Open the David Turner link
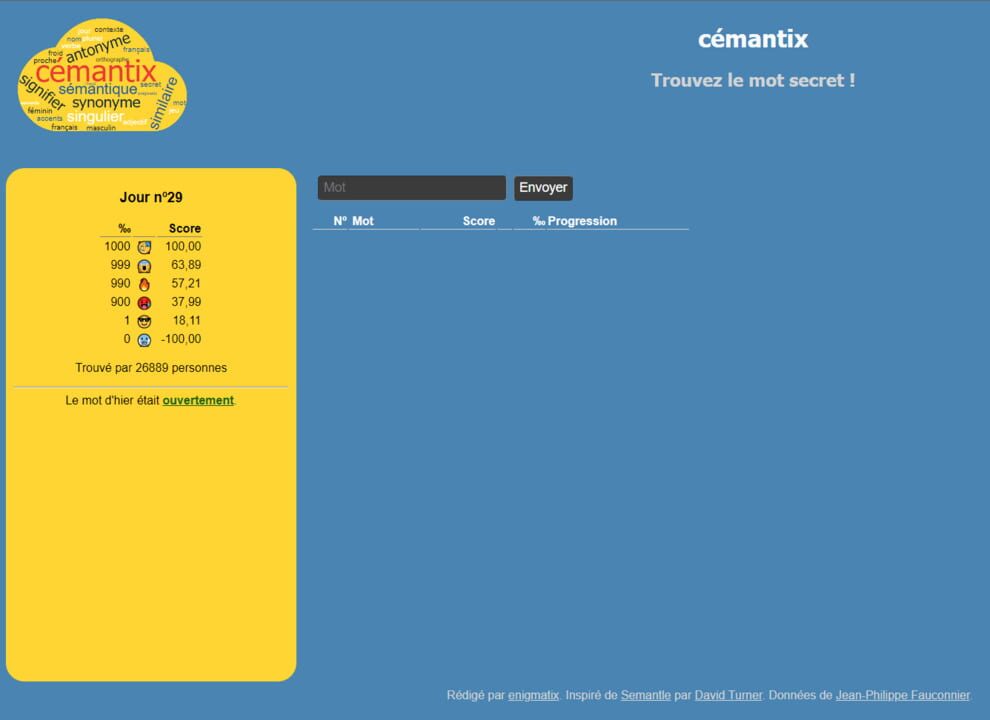990x720 pixels. (728, 695)
